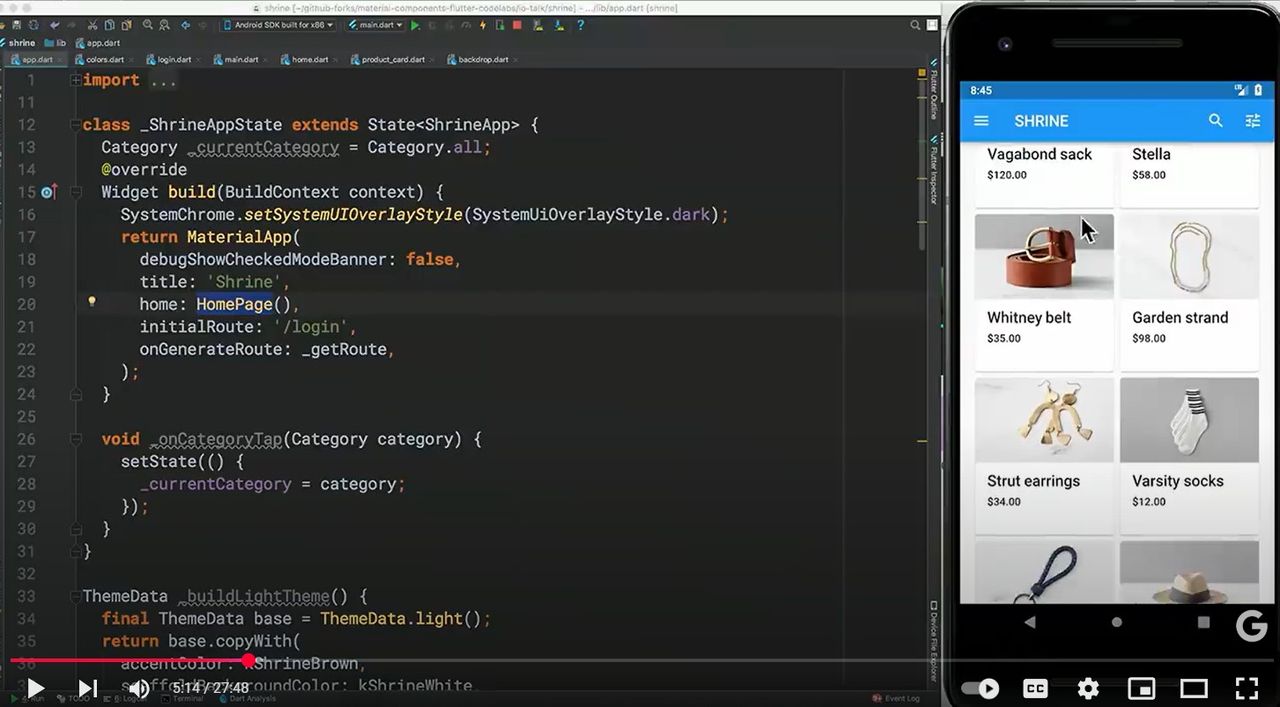Enable closed captions on the video
Screen dimensions: 1280x707
coord(1035,688)
